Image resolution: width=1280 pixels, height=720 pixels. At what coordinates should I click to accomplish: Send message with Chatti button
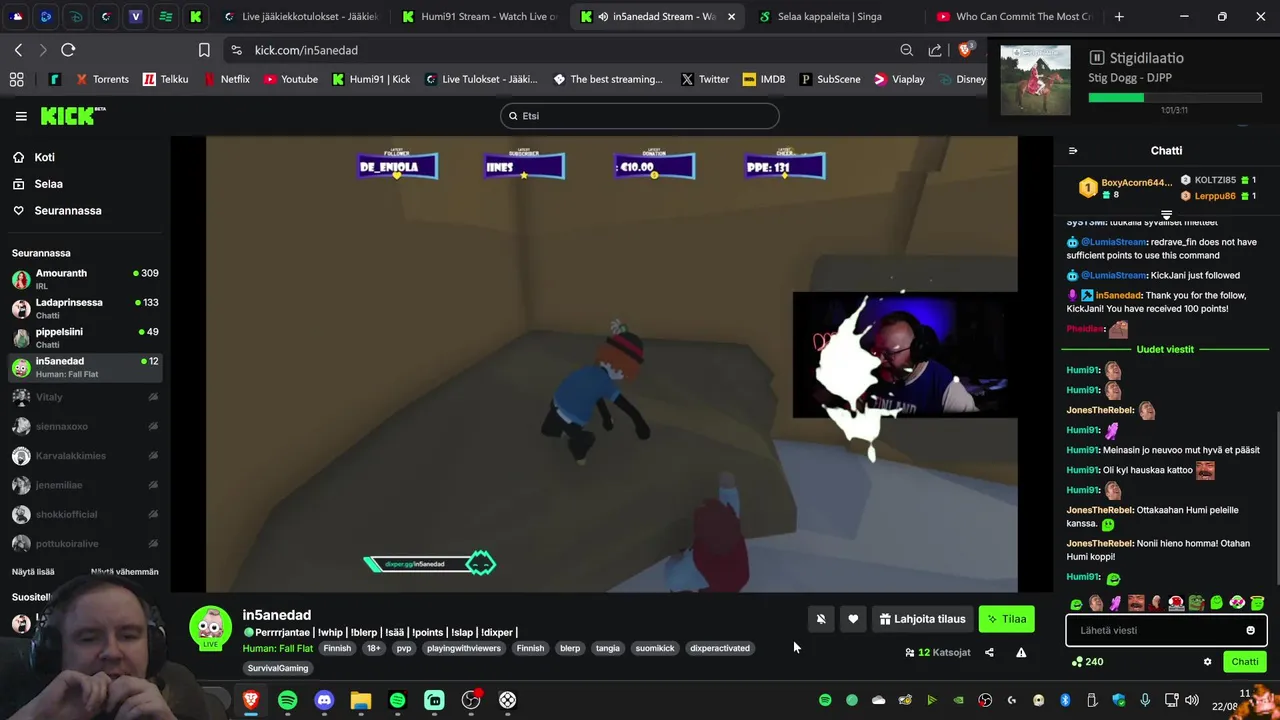click(x=1245, y=662)
